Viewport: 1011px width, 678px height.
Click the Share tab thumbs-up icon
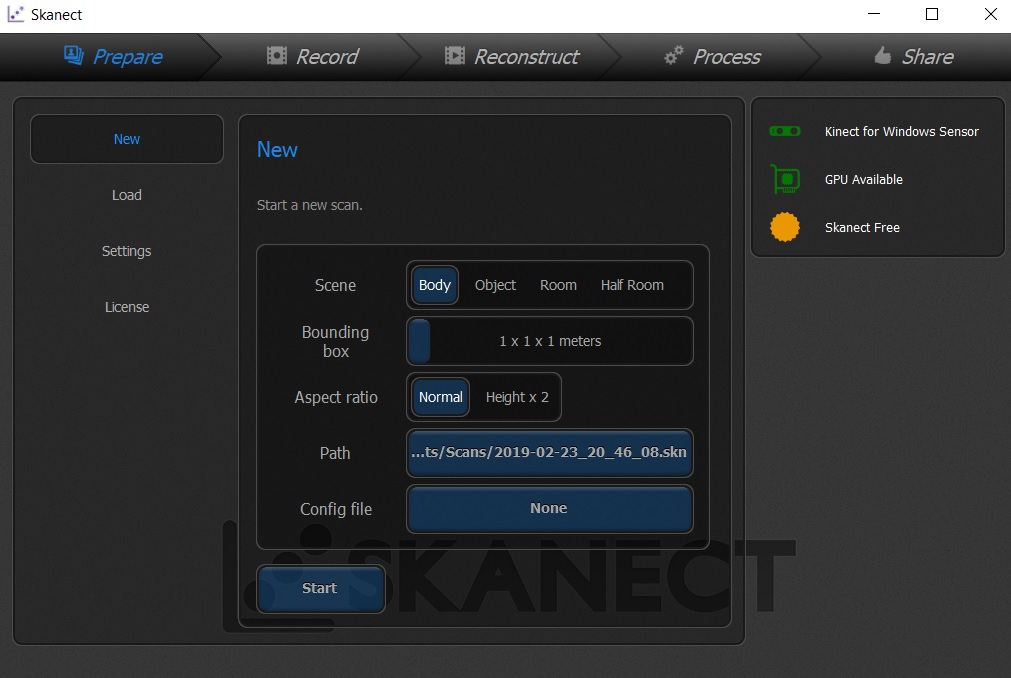pos(883,56)
